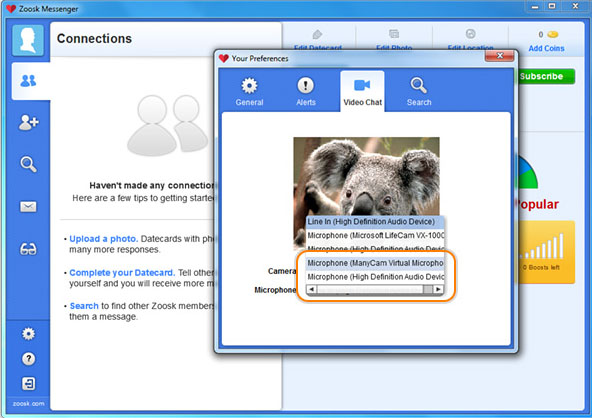The height and width of the screenshot is (418, 592).
Task: Click the coin icon beside zero
Action: pyautogui.click(x=553, y=34)
